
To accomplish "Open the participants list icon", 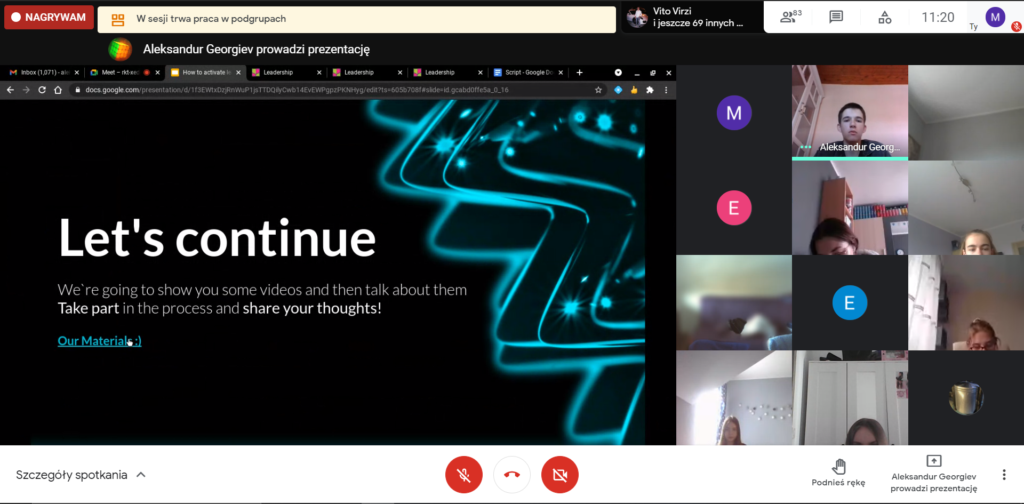I will [790, 17].
